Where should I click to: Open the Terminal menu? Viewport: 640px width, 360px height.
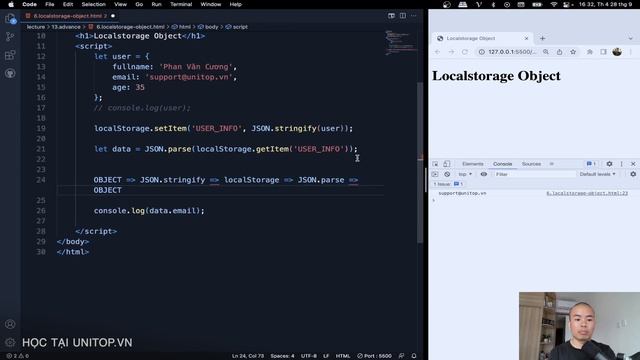pyautogui.click(x=181, y=4)
